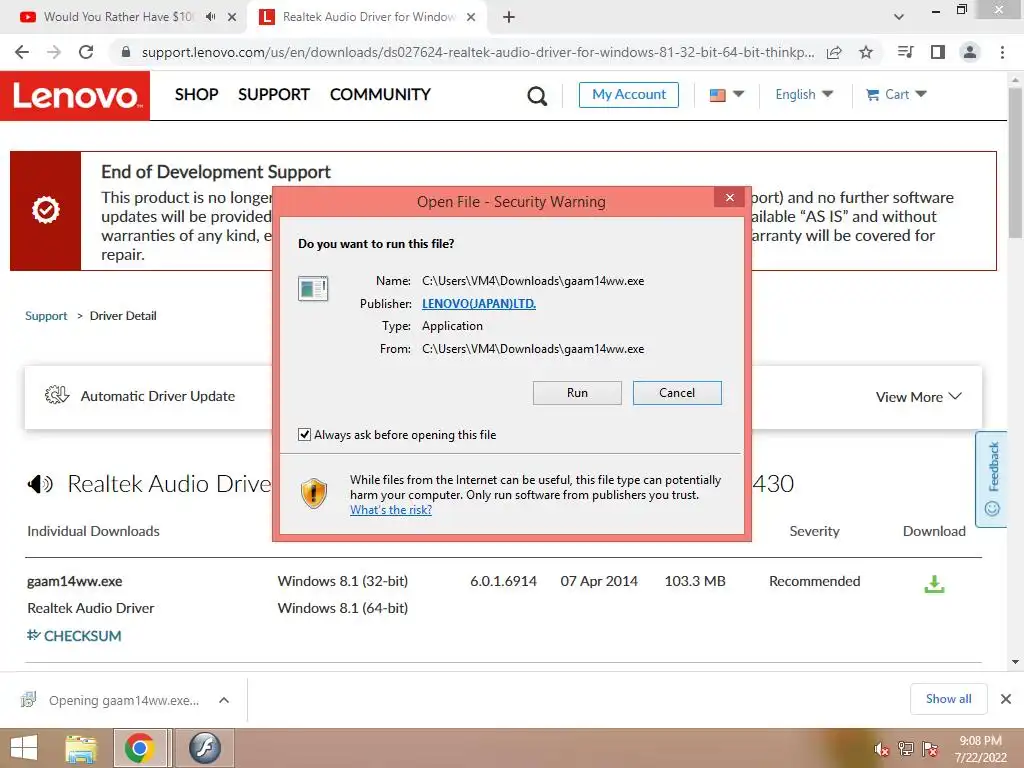Click the Run button
This screenshot has height=768, width=1024.
pyautogui.click(x=577, y=393)
